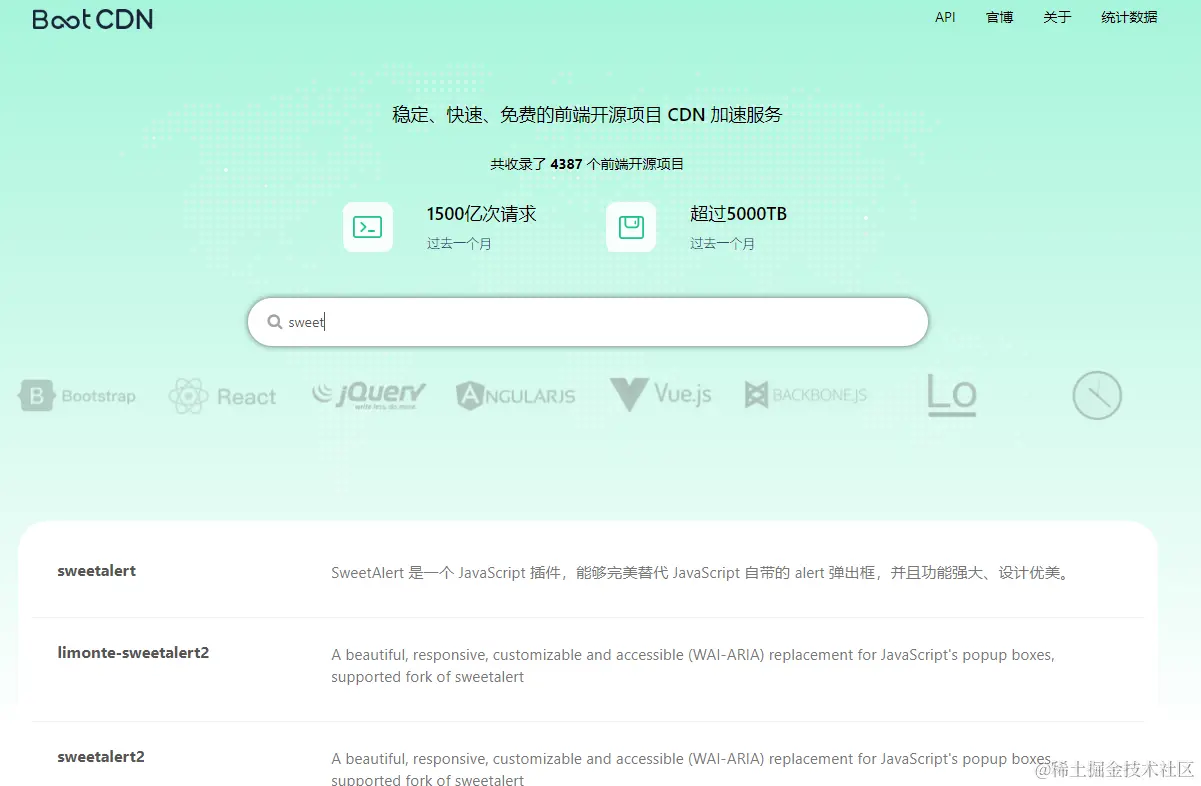Open the sweetalert2 library result
This screenshot has width=1201, height=786.
(101, 757)
